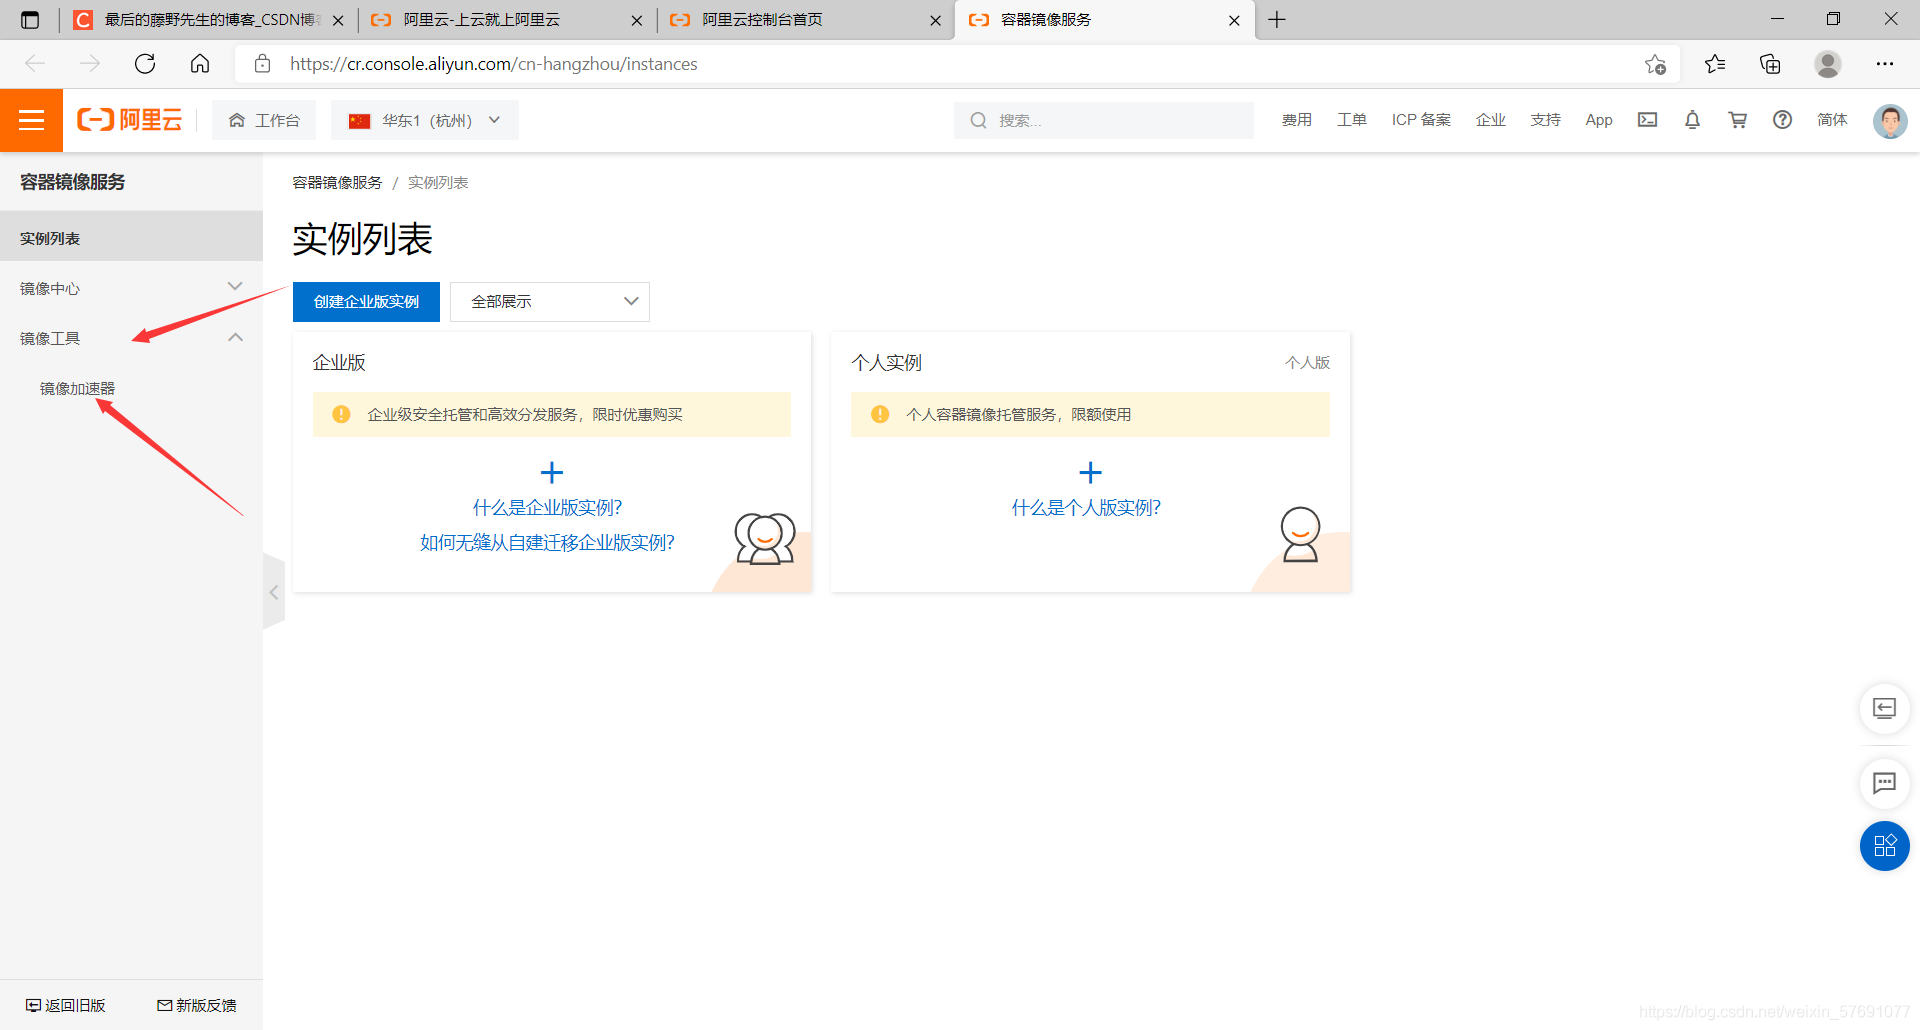Open 什么是个人版实例? link

1086,508
